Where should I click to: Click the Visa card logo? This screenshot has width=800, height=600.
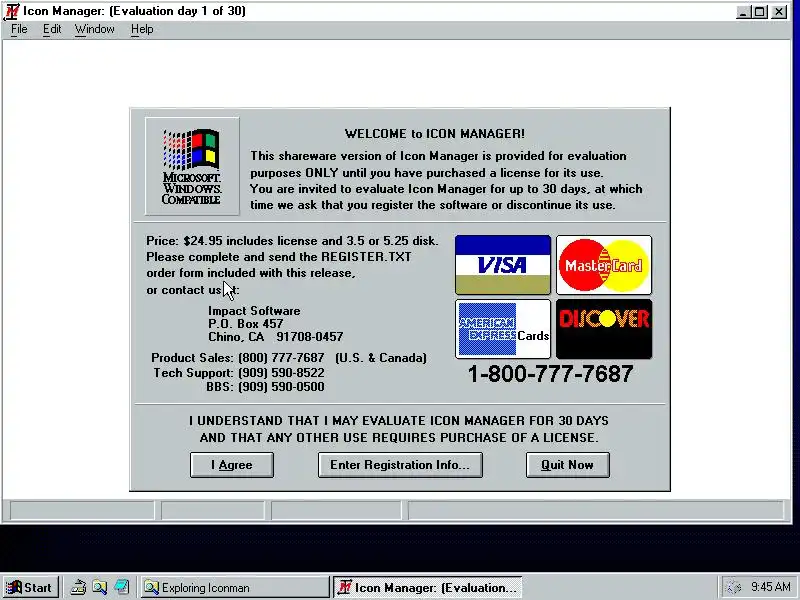point(503,265)
